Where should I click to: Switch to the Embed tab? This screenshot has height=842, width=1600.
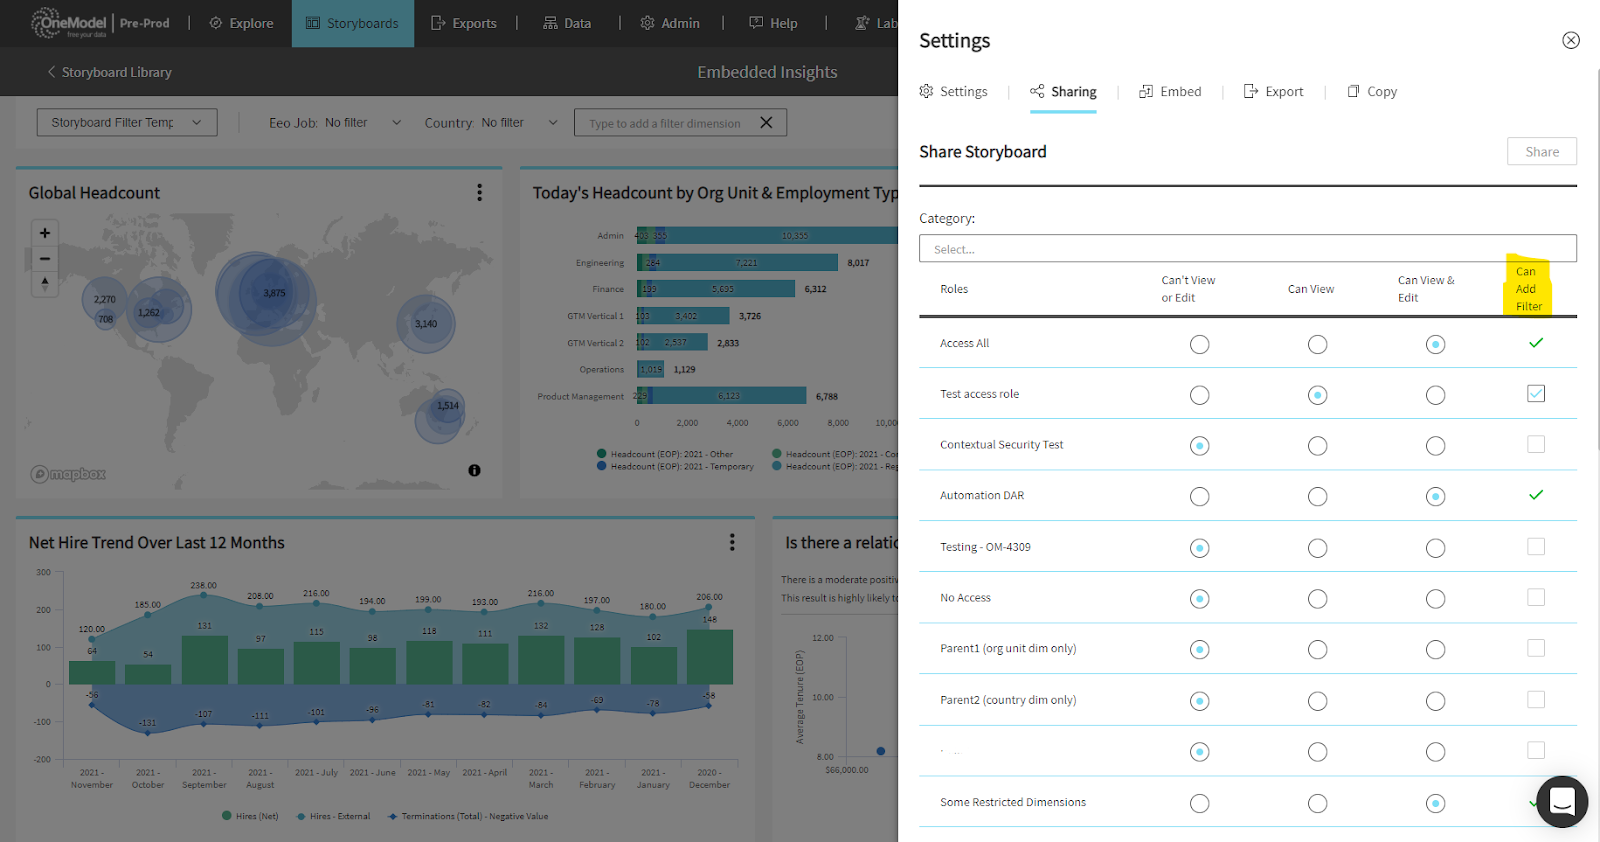(1170, 92)
